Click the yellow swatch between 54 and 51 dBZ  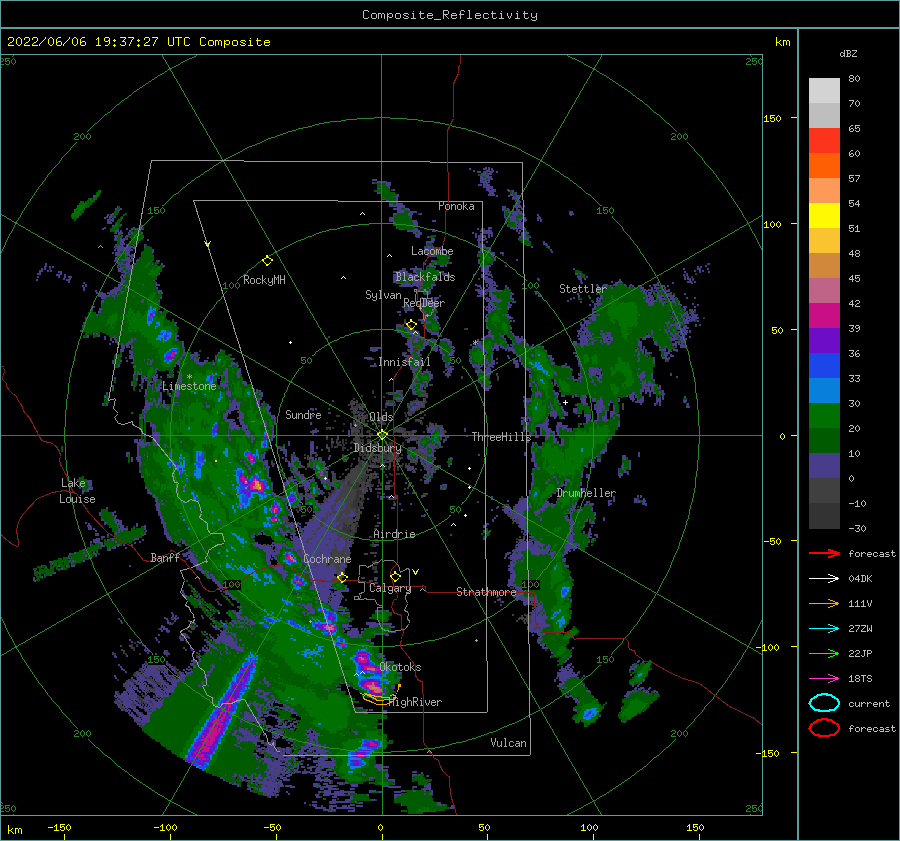coord(824,216)
